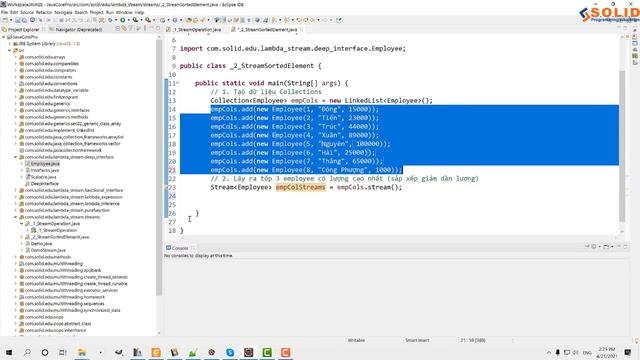Open Windows Start menu
This screenshot has height=360, width=640.
point(9,352)
